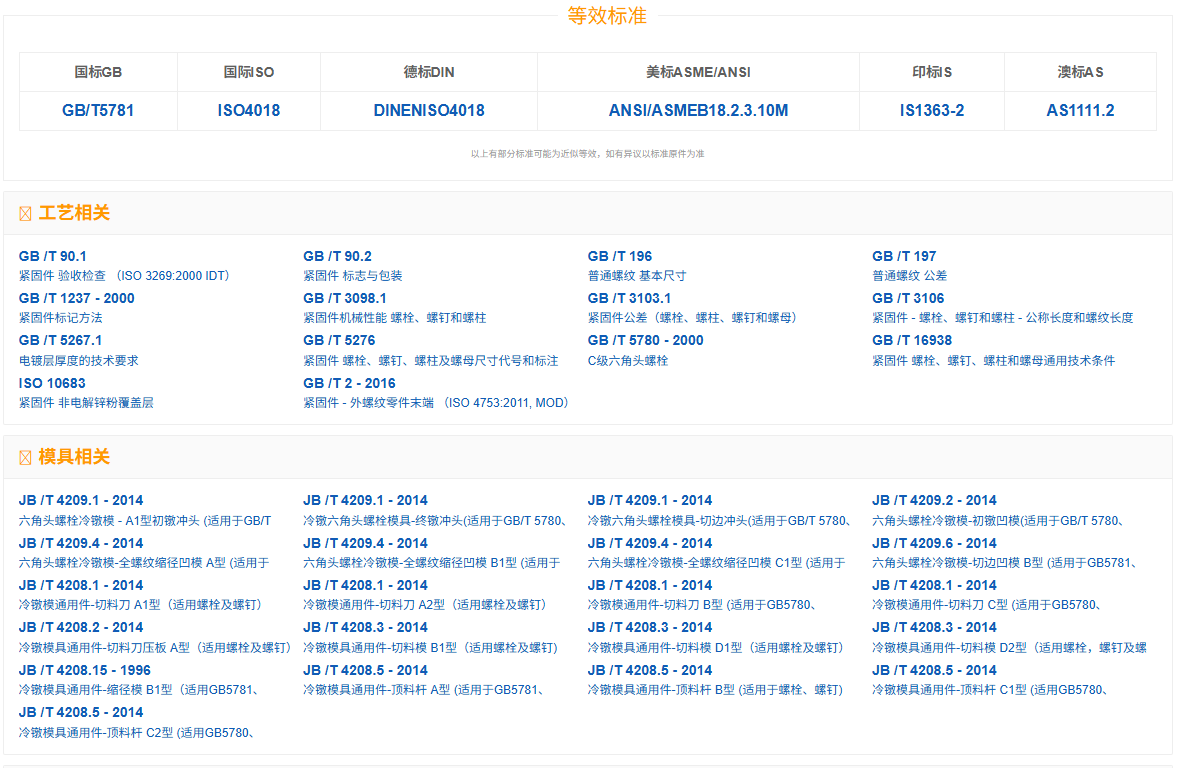
Task: Open JB /T 4208.2 - 2014 cutter plate link
Action: click(81, 627)
